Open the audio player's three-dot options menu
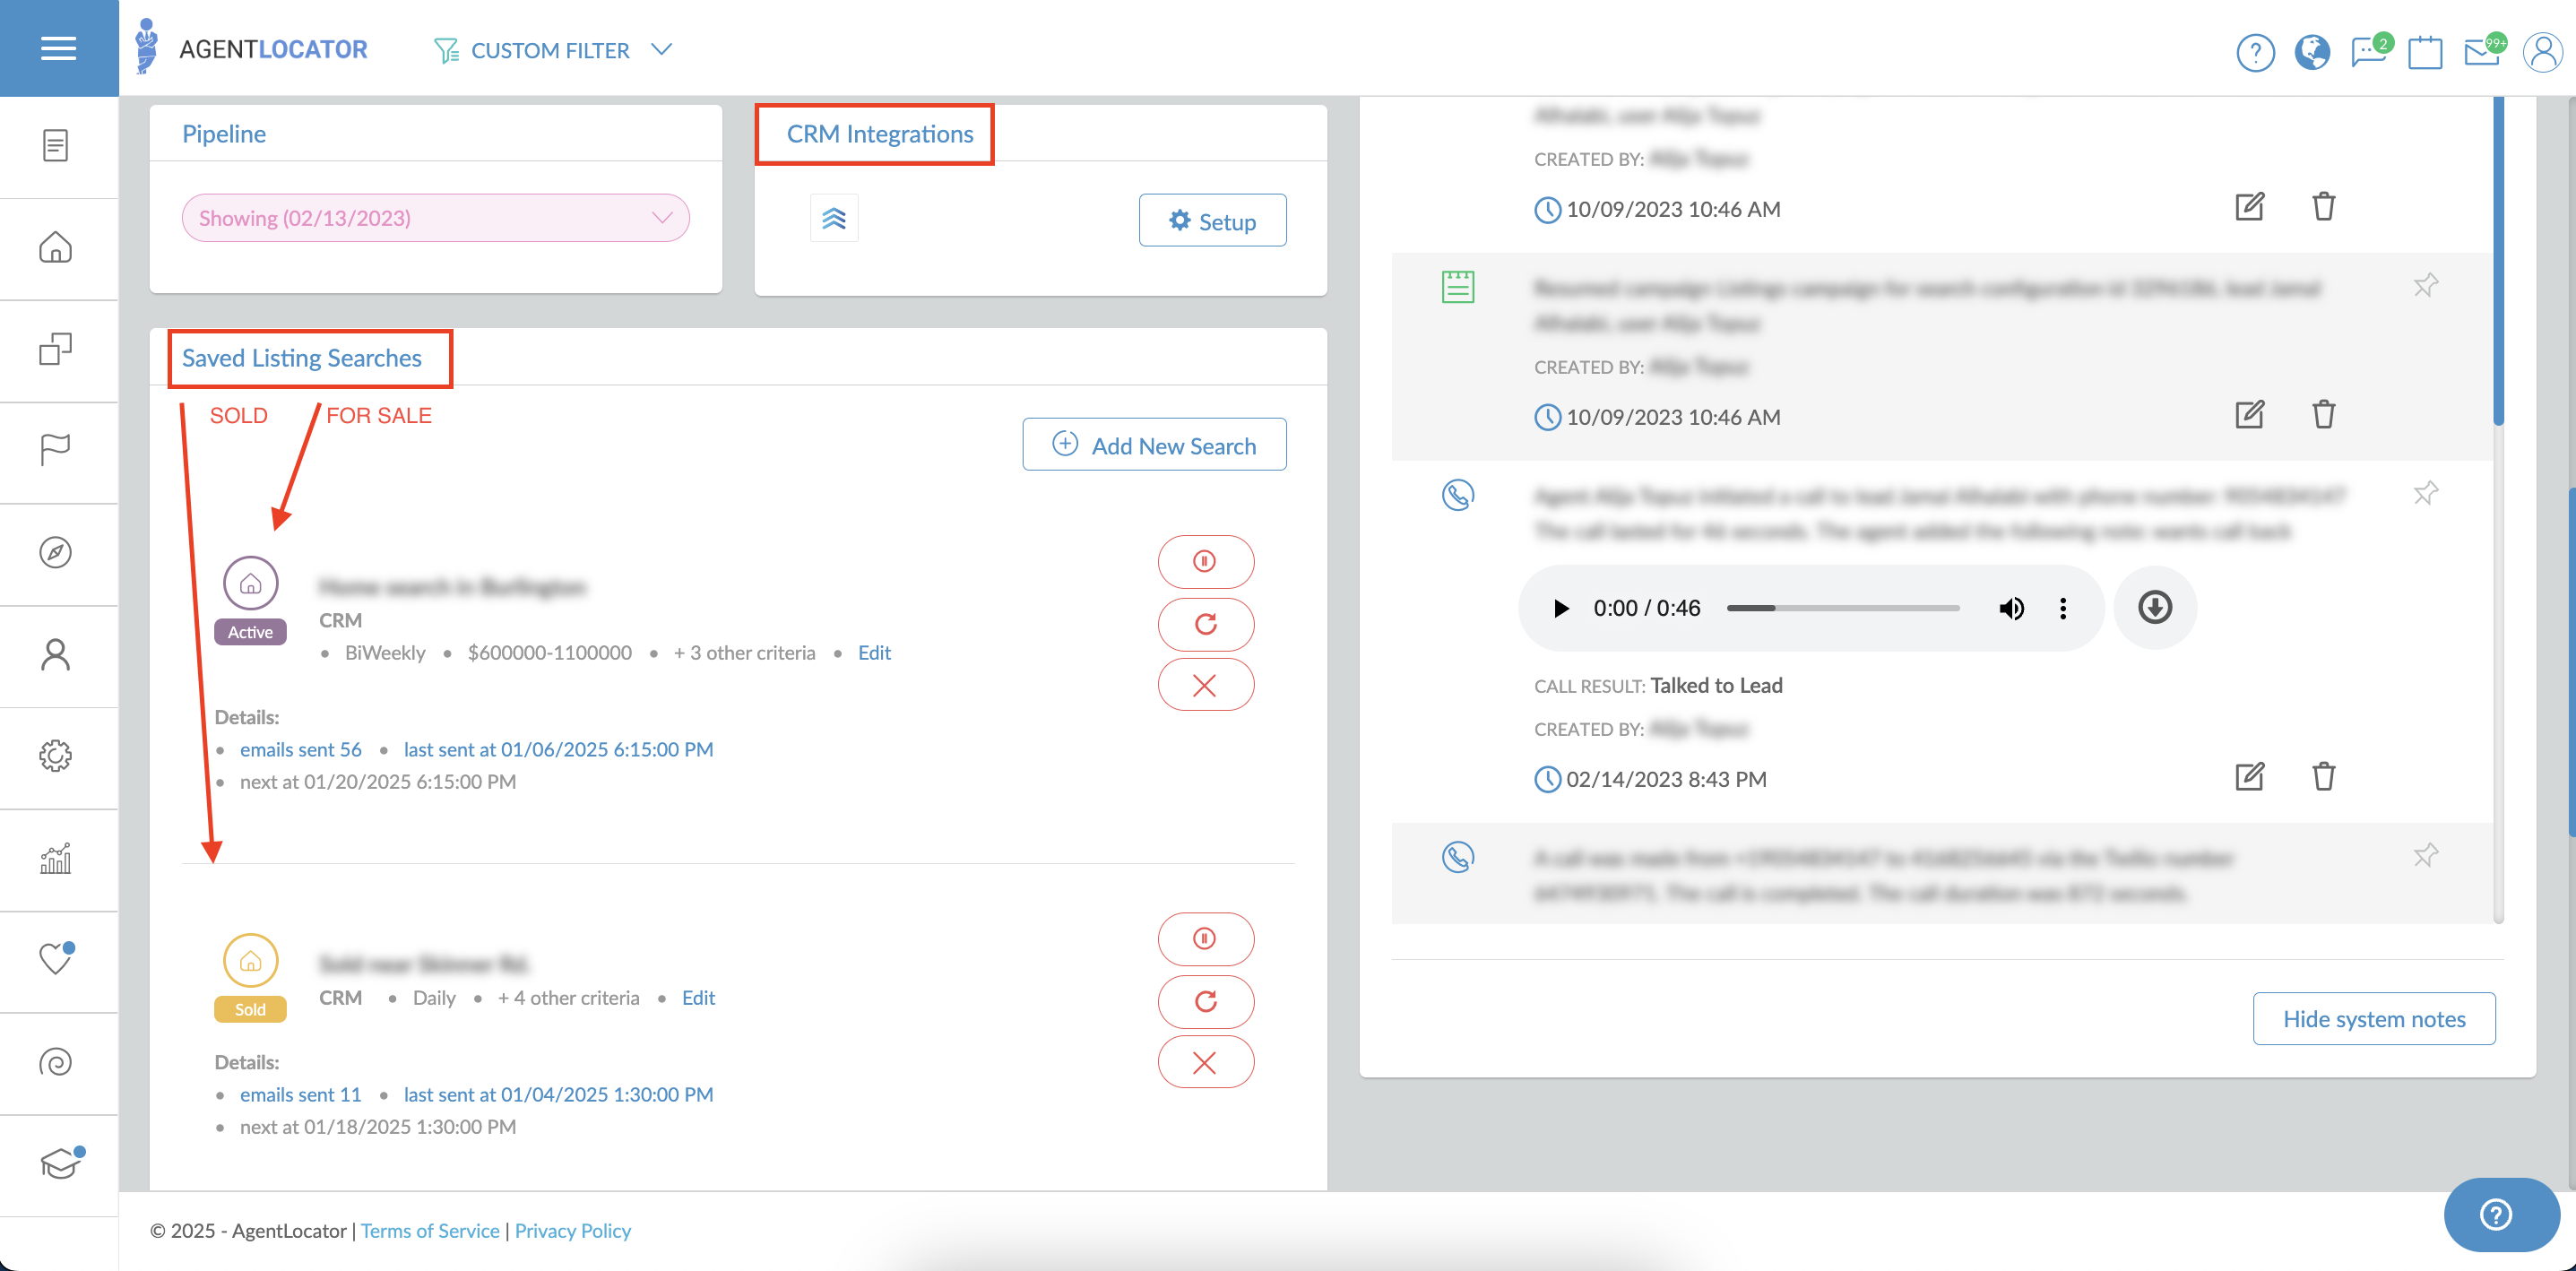This screenshot has width=2576, height=1271. (x=2063, y=608)
